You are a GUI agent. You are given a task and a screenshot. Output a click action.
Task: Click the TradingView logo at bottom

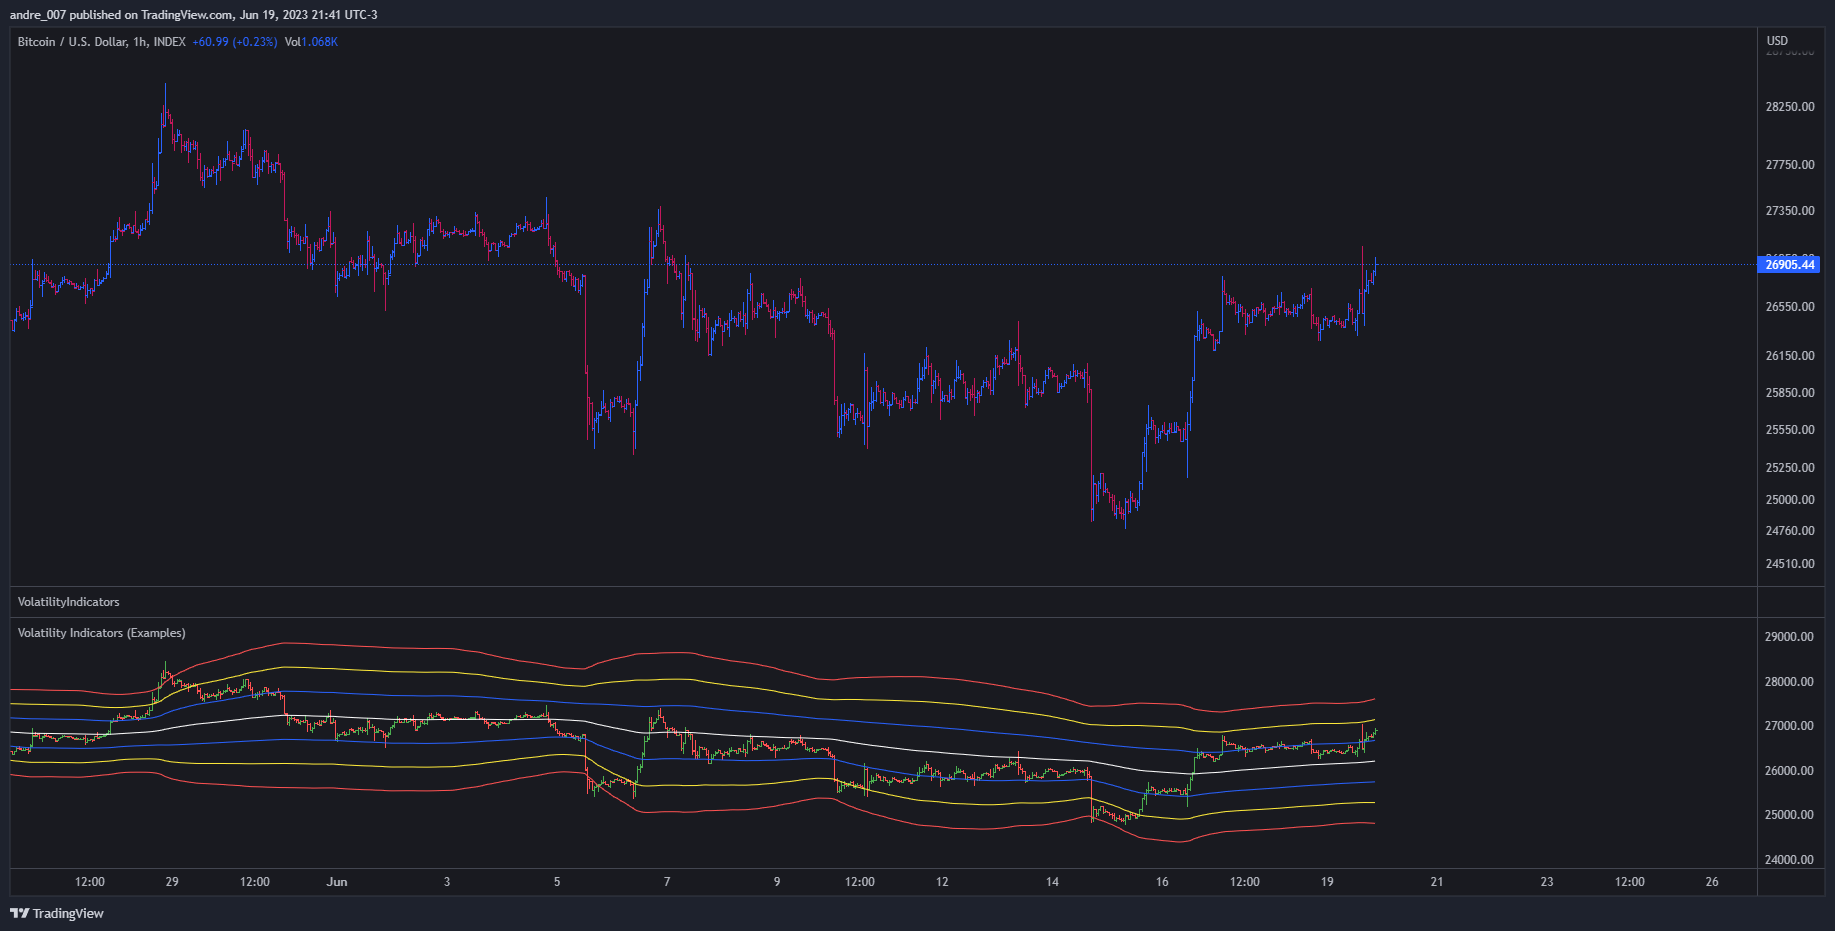click(57, 913)
